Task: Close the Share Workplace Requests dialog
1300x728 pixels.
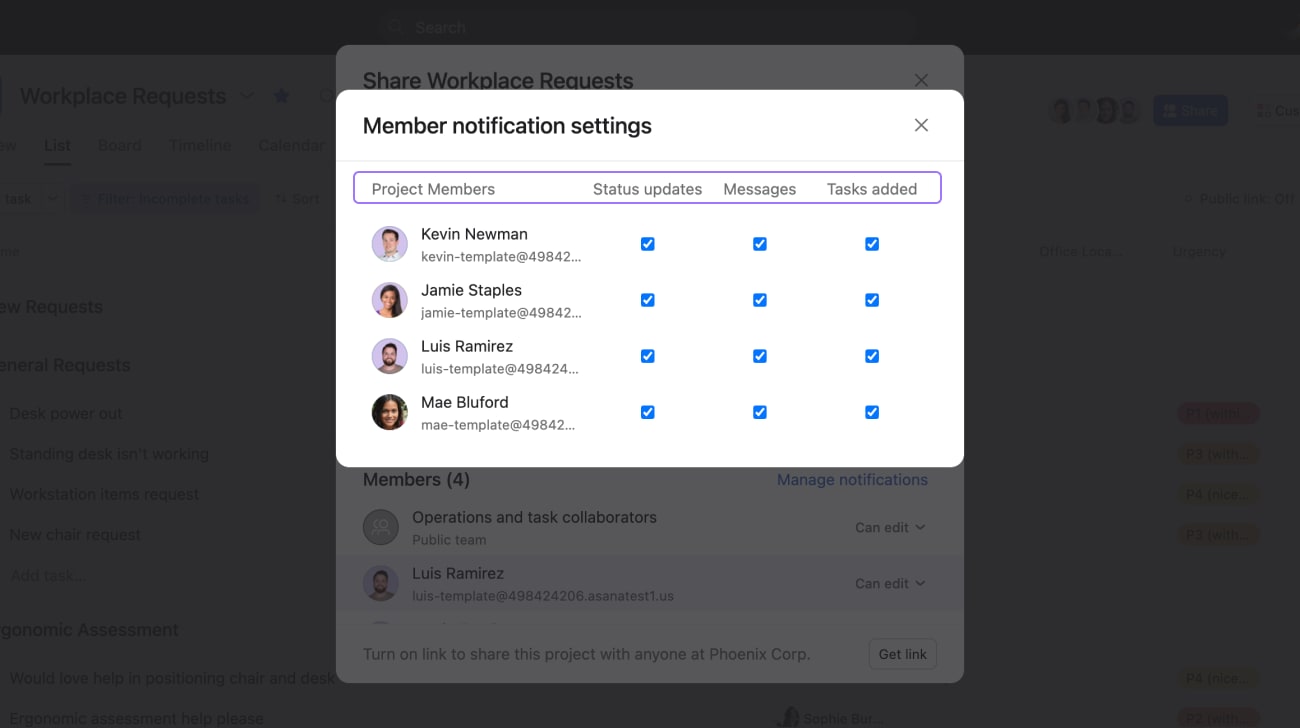Action: 921,80
